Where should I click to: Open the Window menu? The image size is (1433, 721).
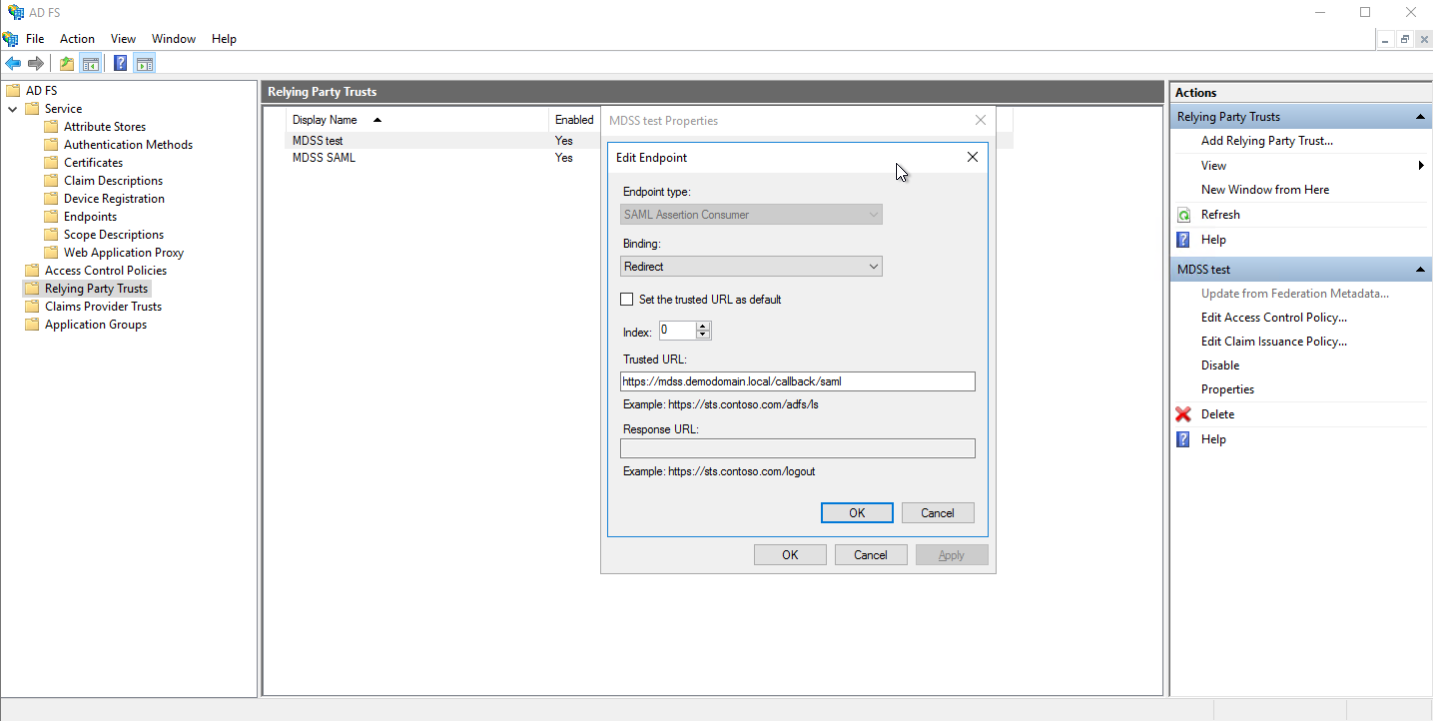point(174,39)
